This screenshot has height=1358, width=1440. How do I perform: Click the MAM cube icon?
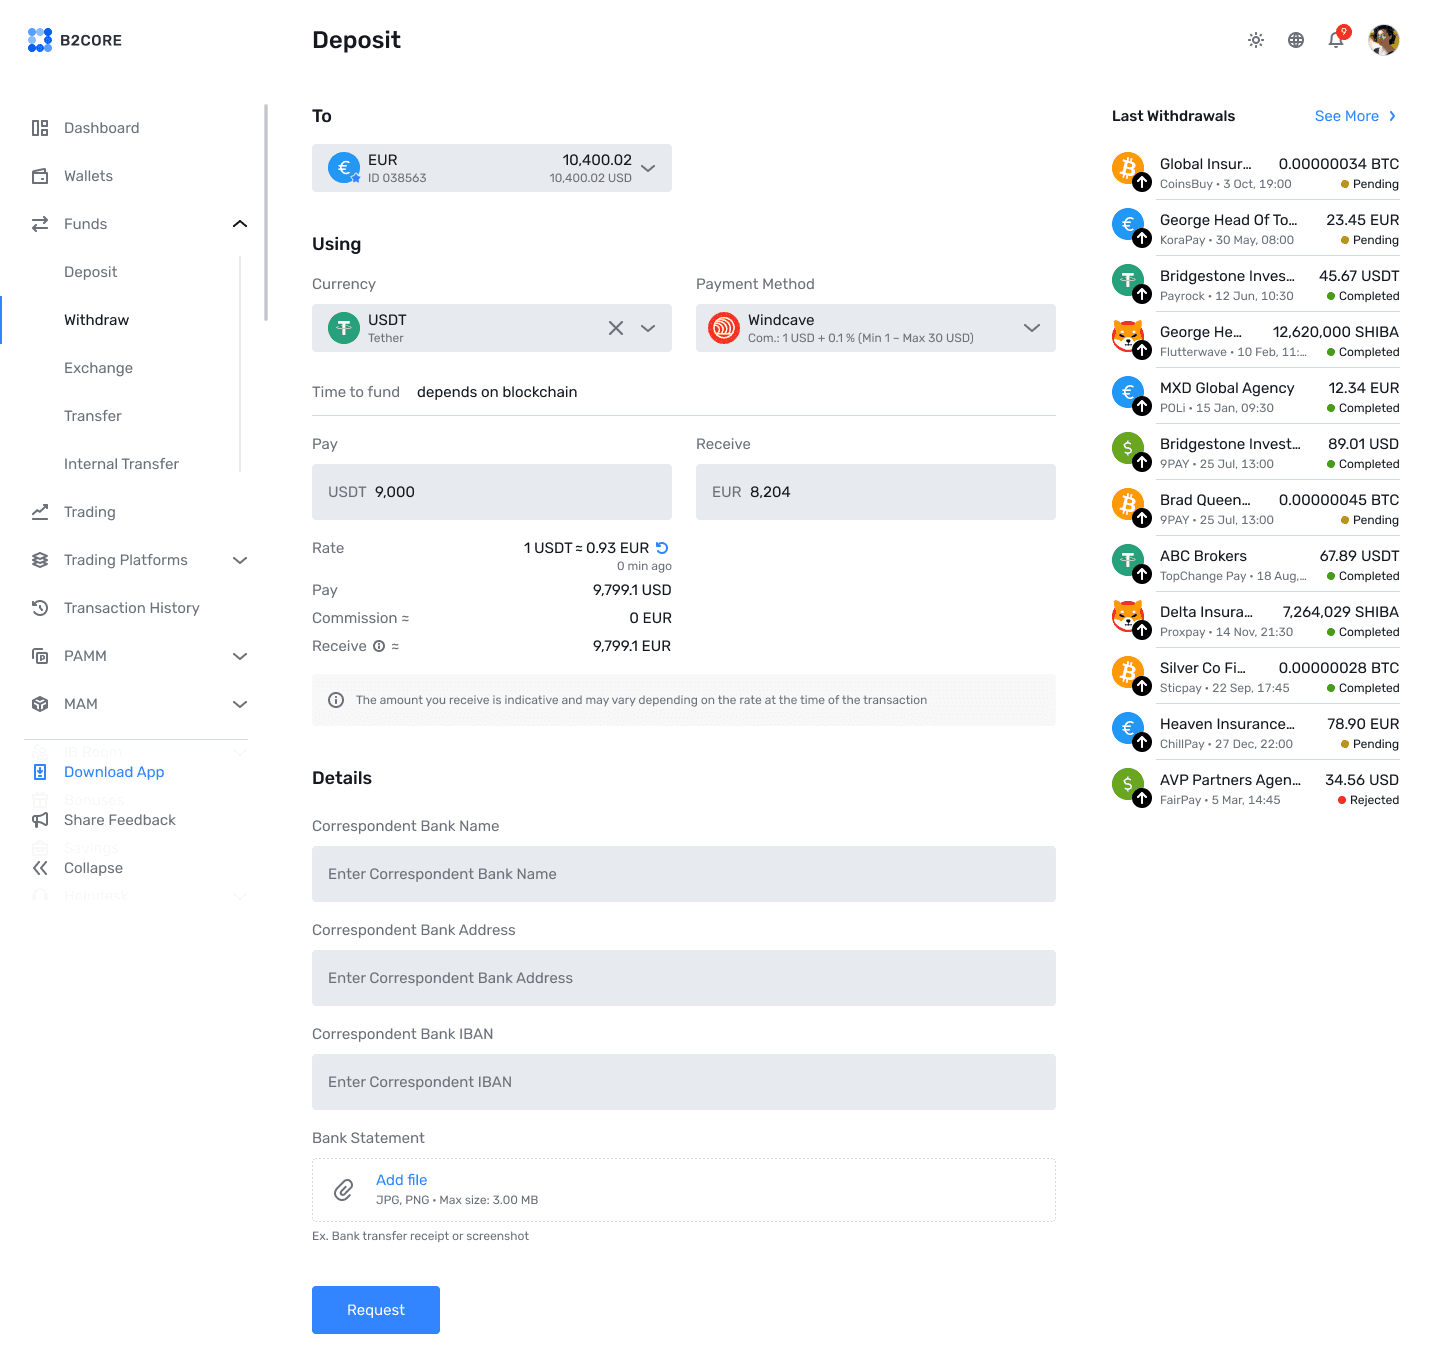[40, 704]
